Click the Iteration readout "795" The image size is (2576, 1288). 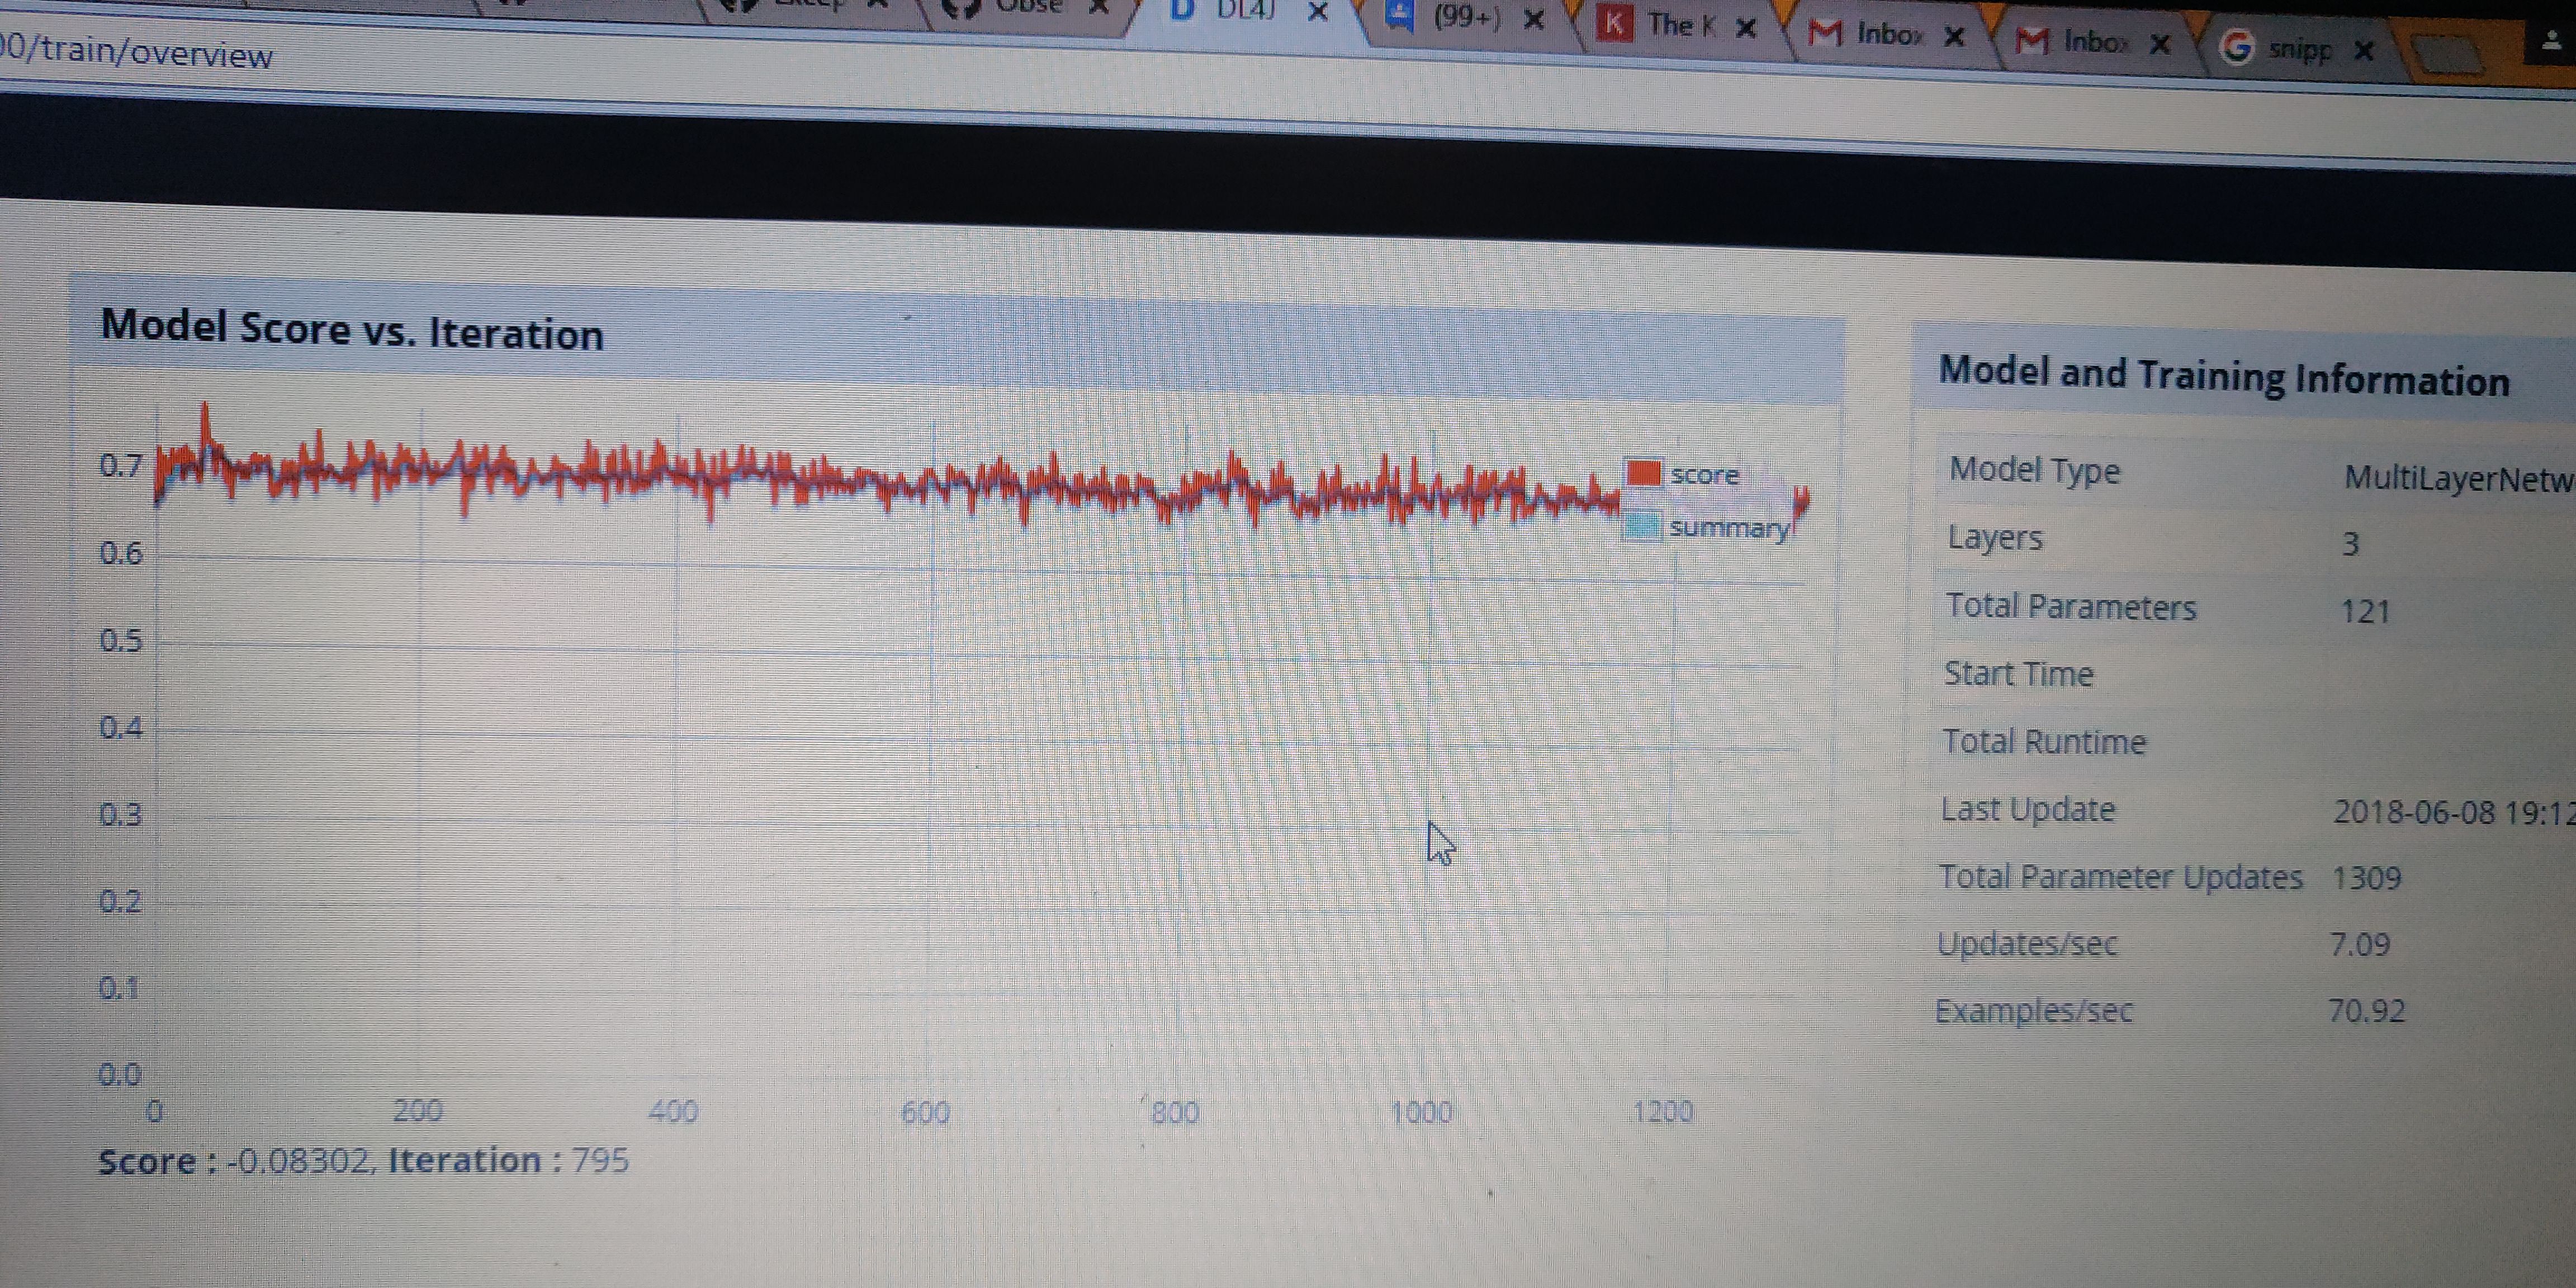point(600,1160)
